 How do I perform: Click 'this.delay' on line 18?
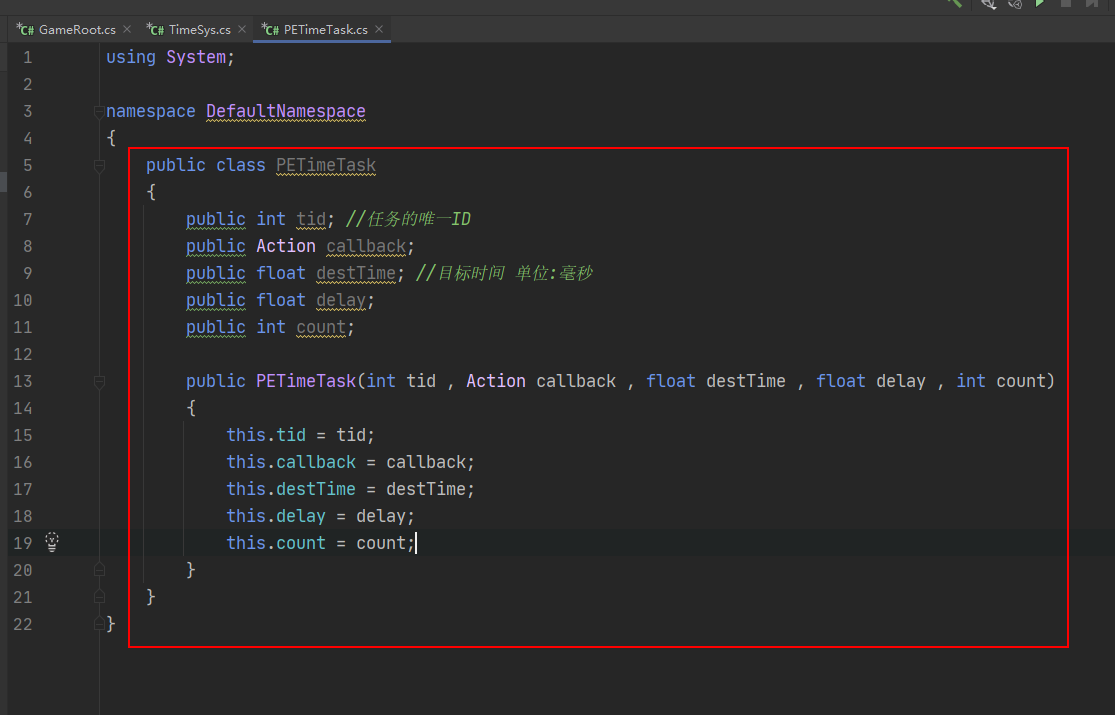[276, 516]
